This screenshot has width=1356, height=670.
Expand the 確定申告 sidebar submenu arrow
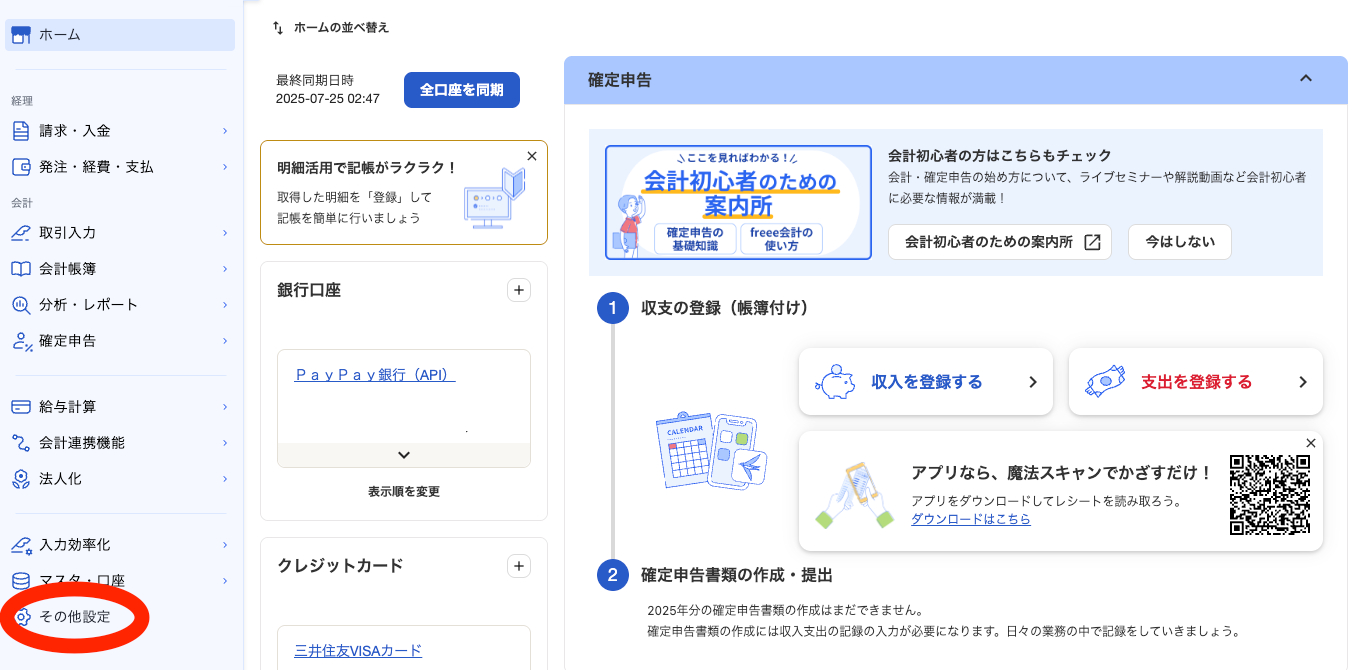pyautogui.click(x=224, y=340)
